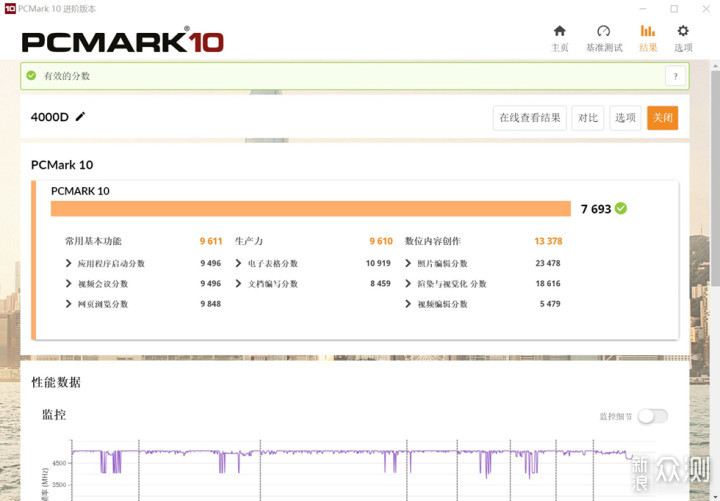Expand 渲染与视觉化 分数 row
This screenshot has height=501, width=720.
click(x=408, y=283)
